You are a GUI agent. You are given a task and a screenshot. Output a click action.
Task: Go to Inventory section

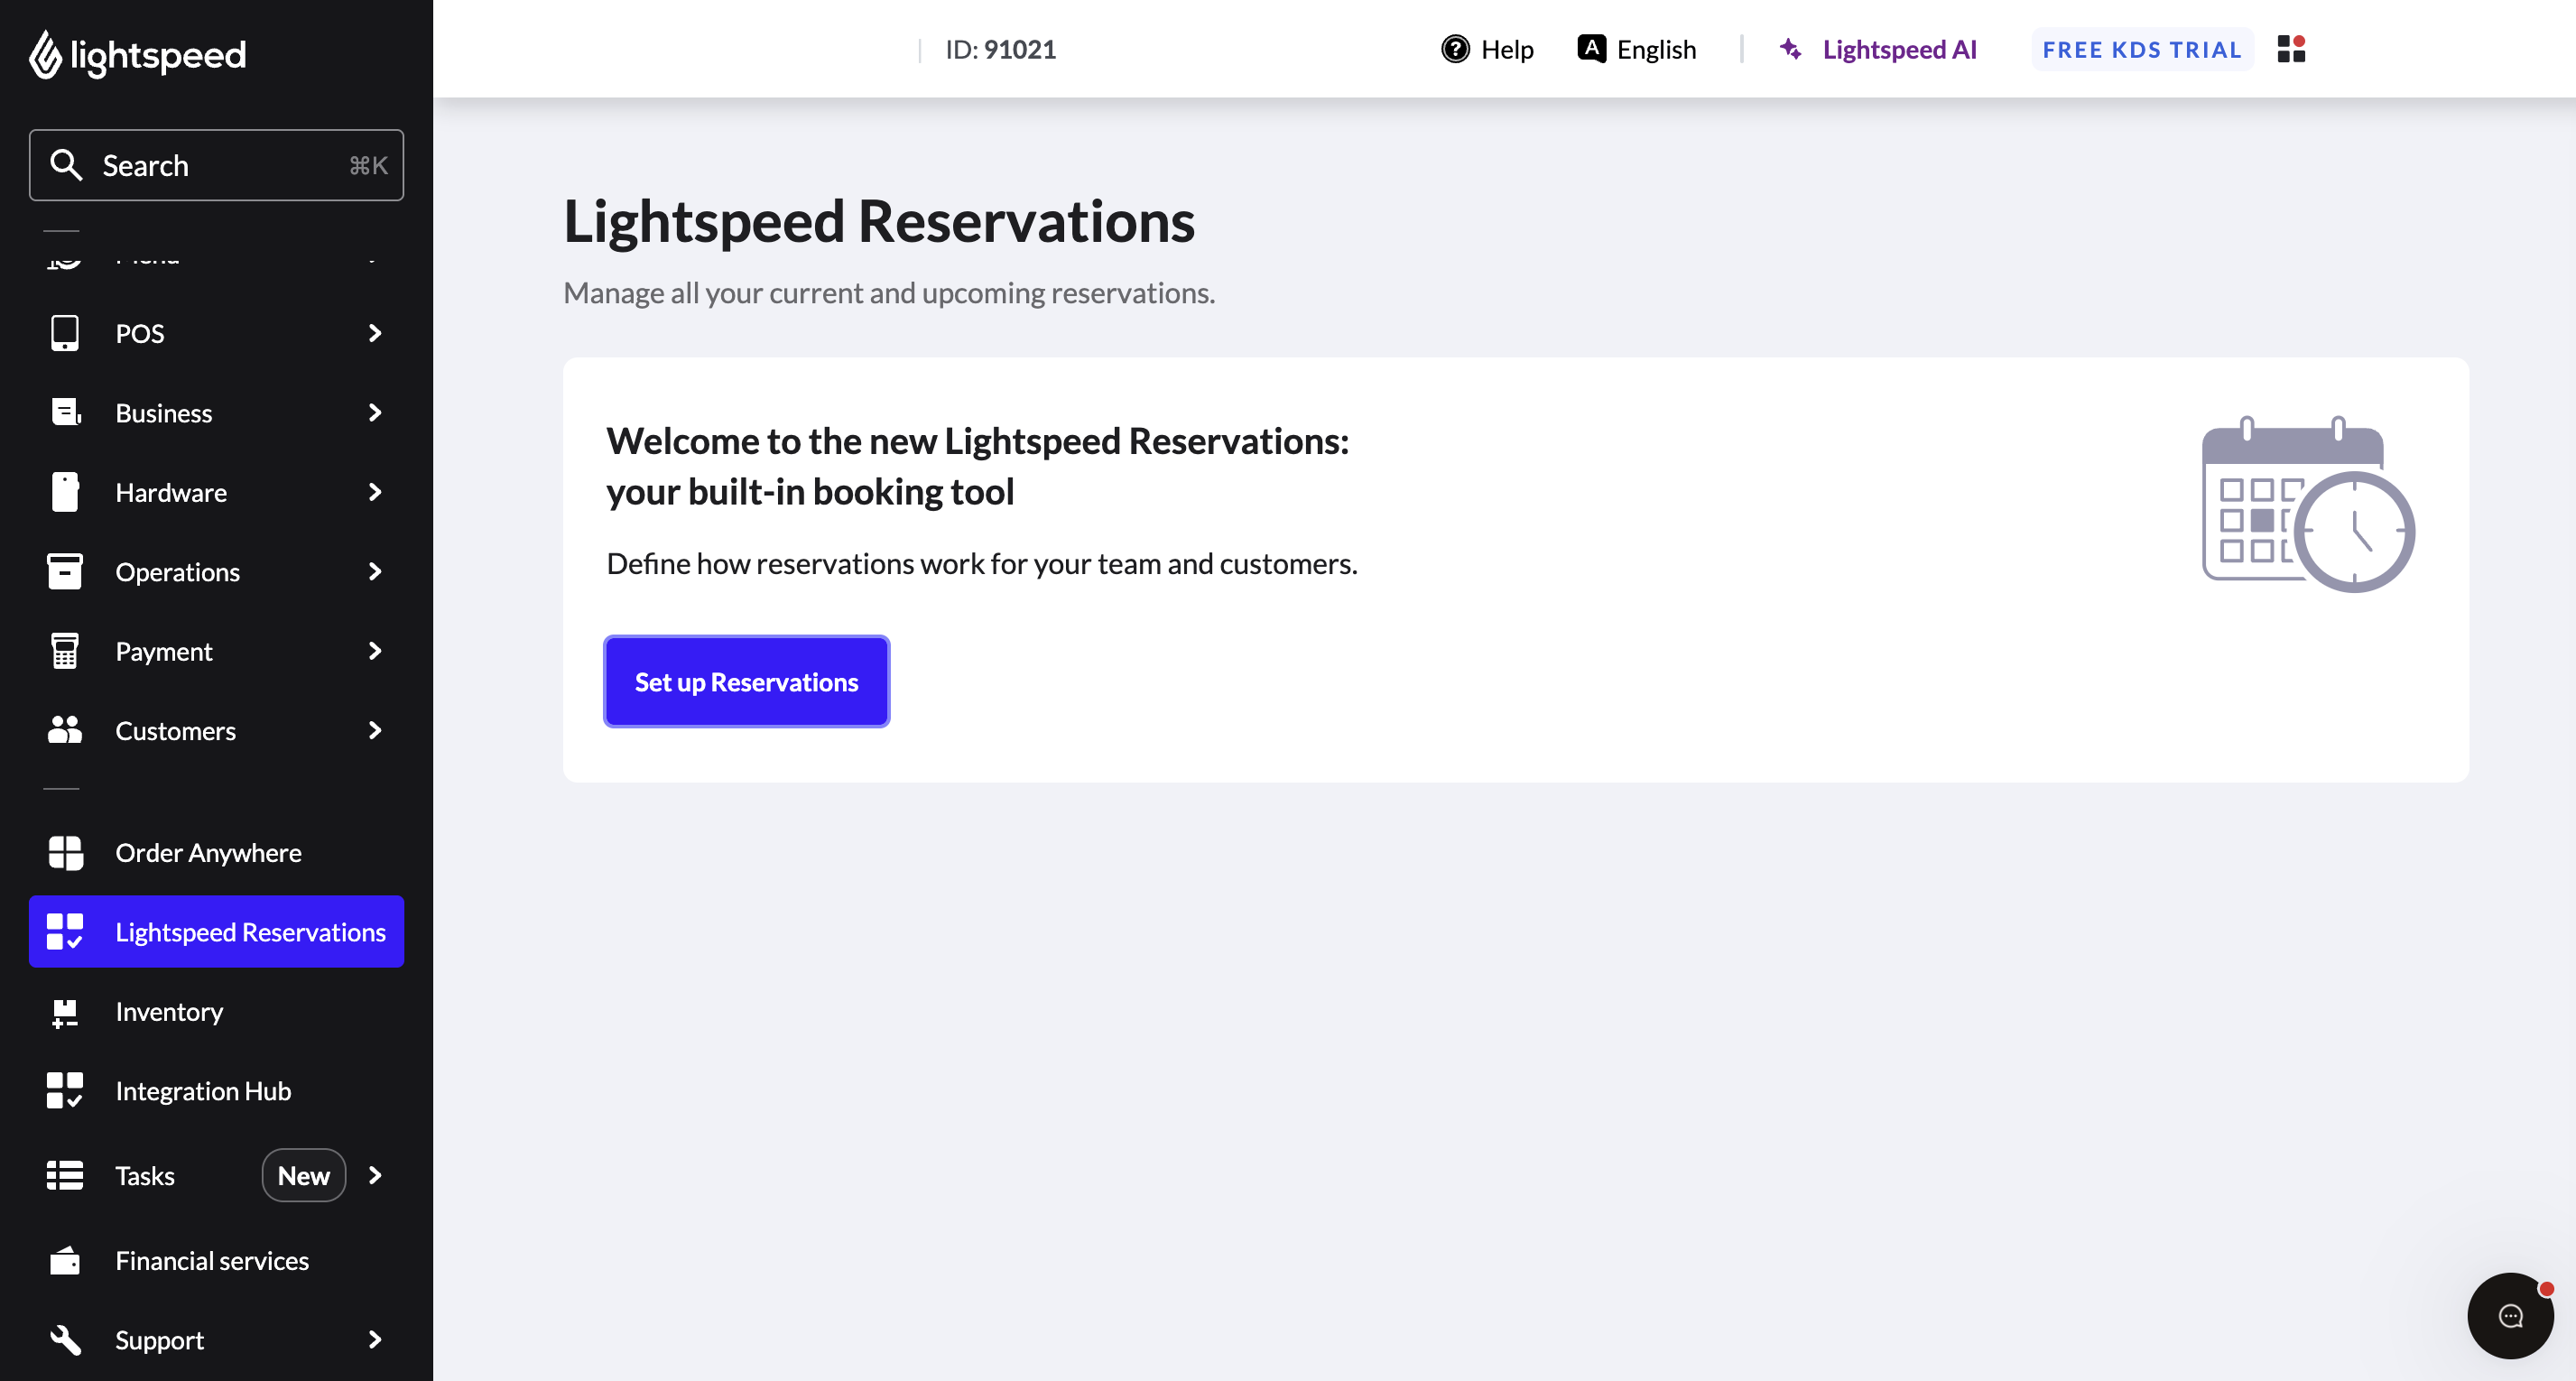tap(216, 1012)
